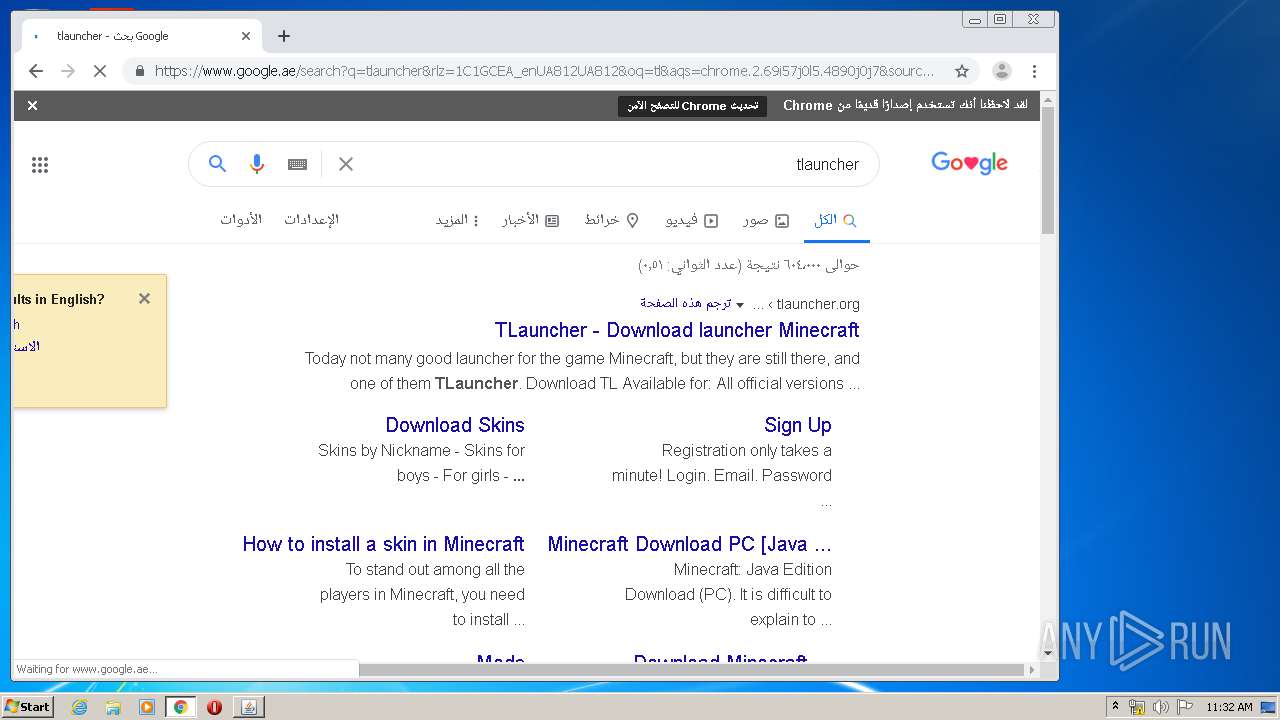
Task: Switch to the Maps (خرائط) tab
Action: [x=611, y=220]
